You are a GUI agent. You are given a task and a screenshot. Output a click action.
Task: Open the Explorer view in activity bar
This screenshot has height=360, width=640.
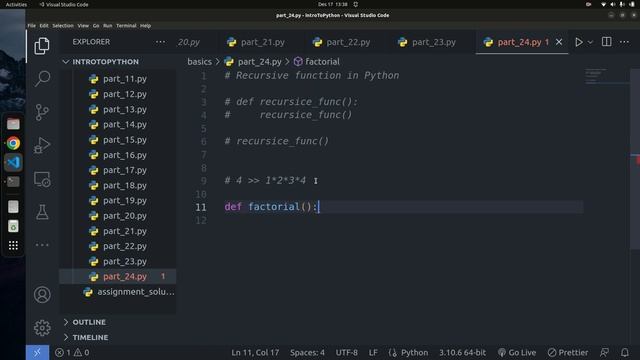coord(42,46)
